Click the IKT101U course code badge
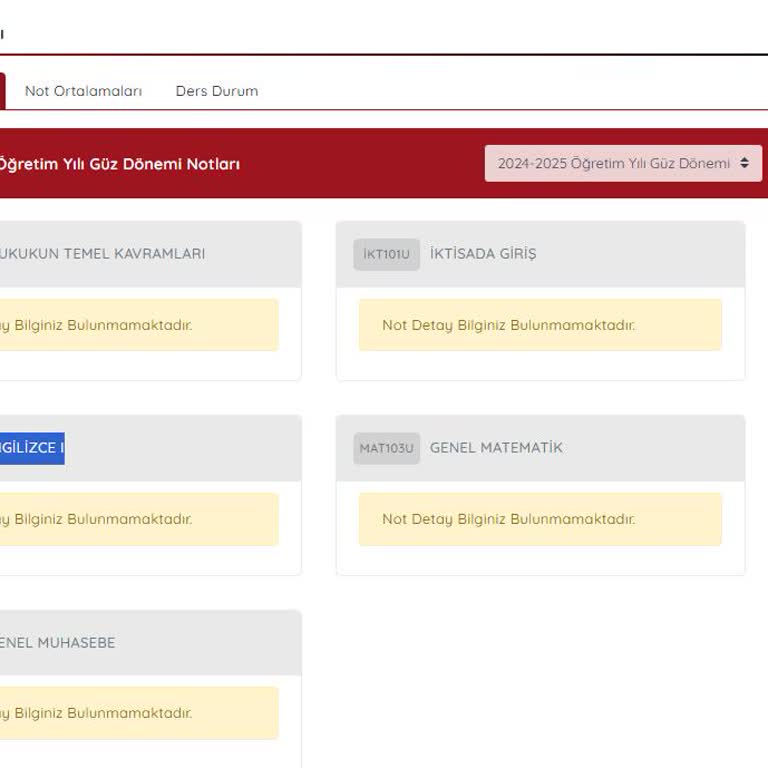The height and width of the screenshot is (768, 768). (386, 254)
